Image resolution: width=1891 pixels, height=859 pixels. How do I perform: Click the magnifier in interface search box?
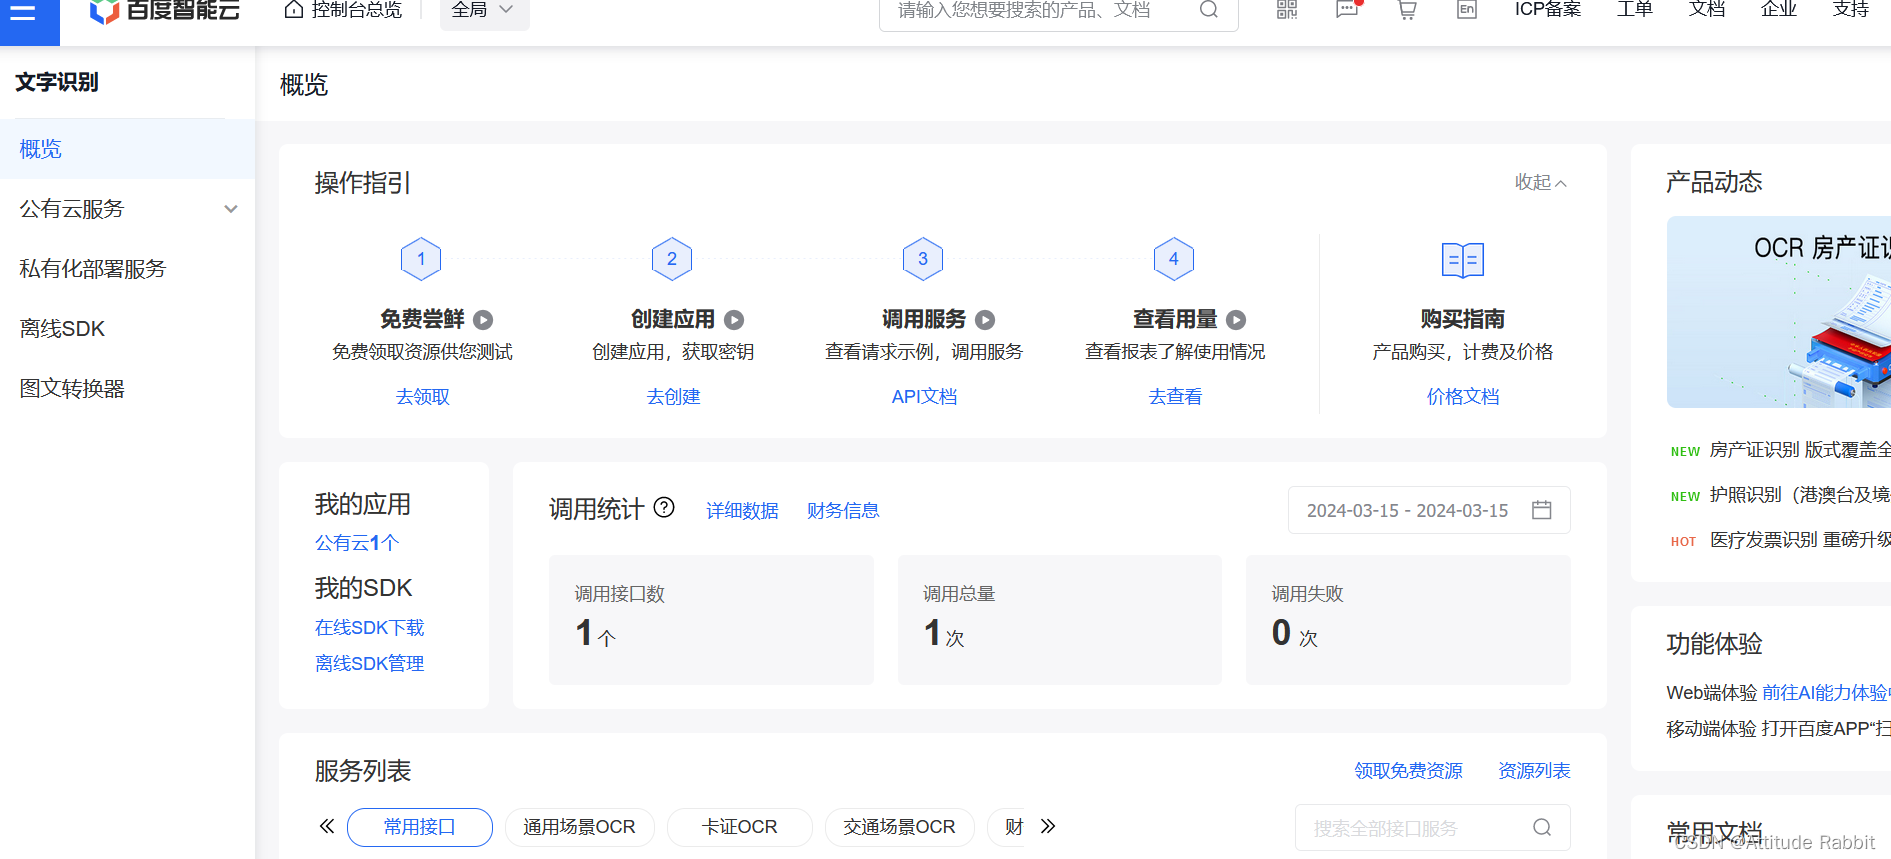(x=1542, y=828)
